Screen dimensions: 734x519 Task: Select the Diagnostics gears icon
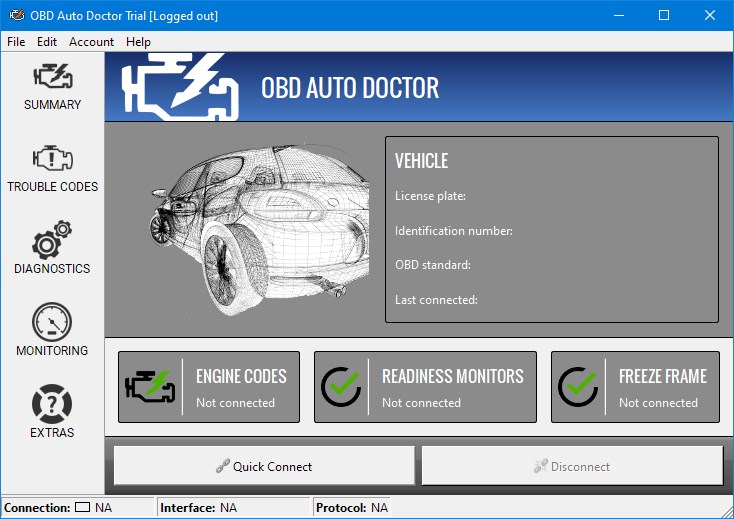coord(52,240)
